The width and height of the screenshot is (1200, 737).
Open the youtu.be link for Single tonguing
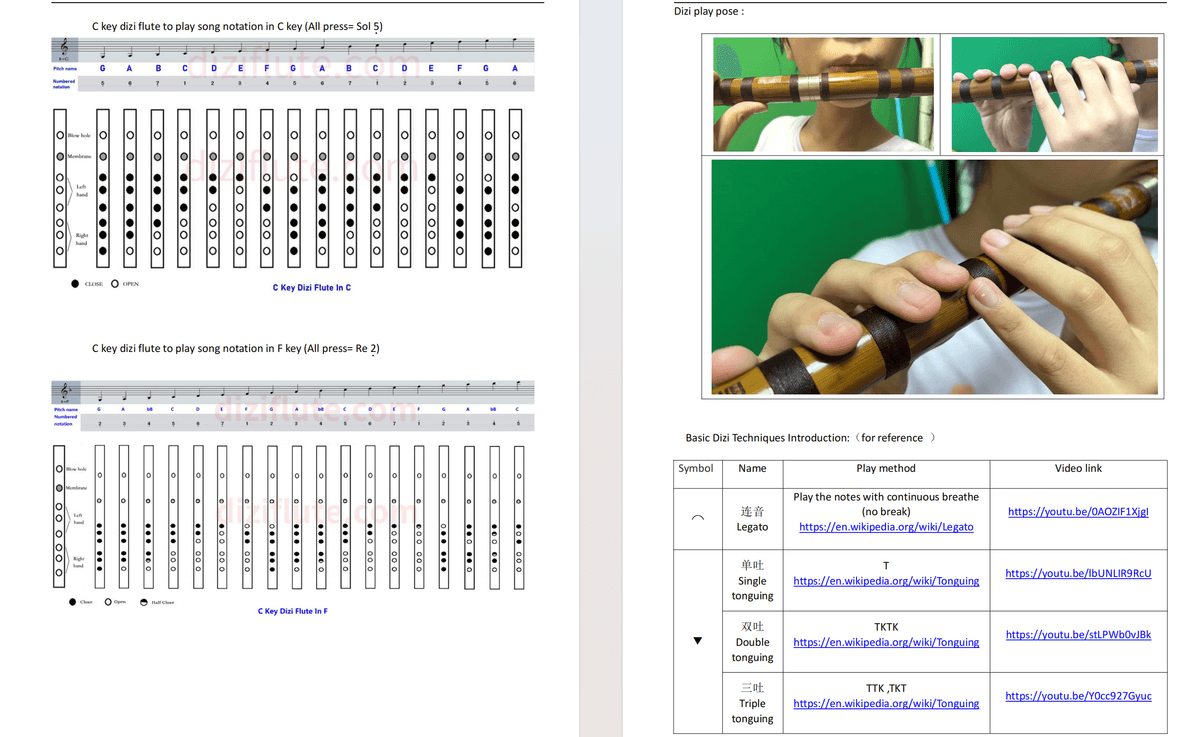1078,573
